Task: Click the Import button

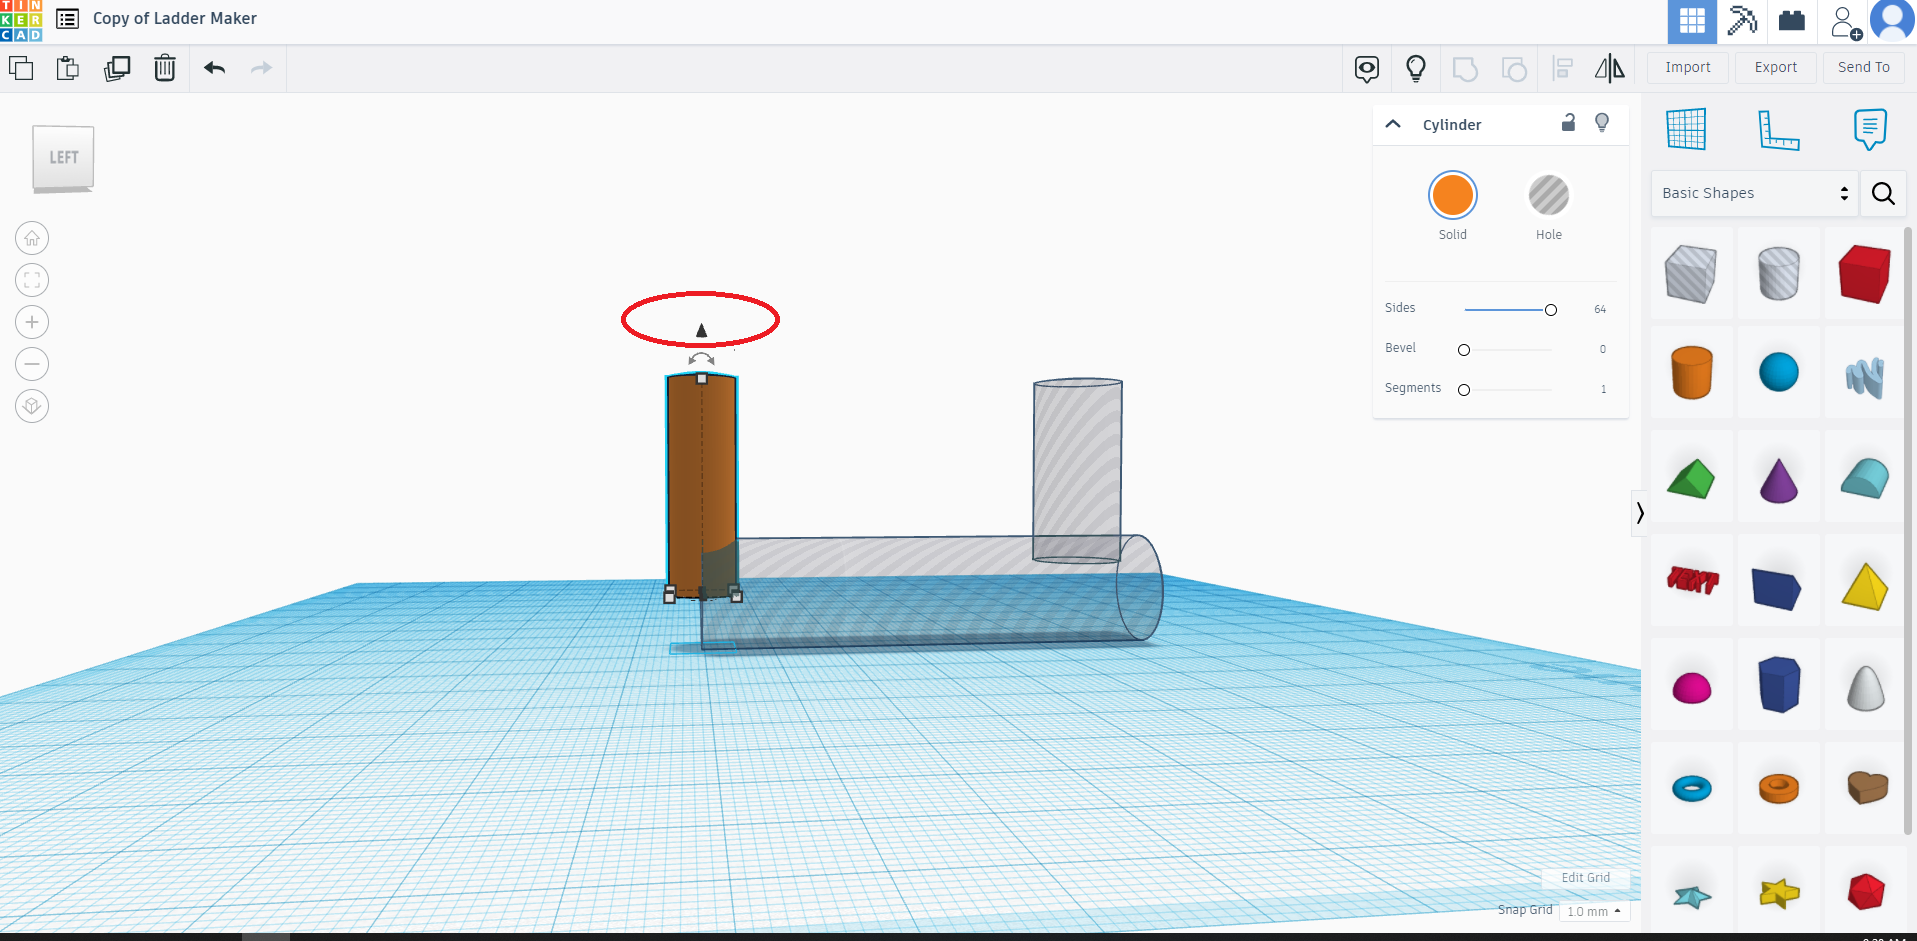Action: pos(1686,67)
